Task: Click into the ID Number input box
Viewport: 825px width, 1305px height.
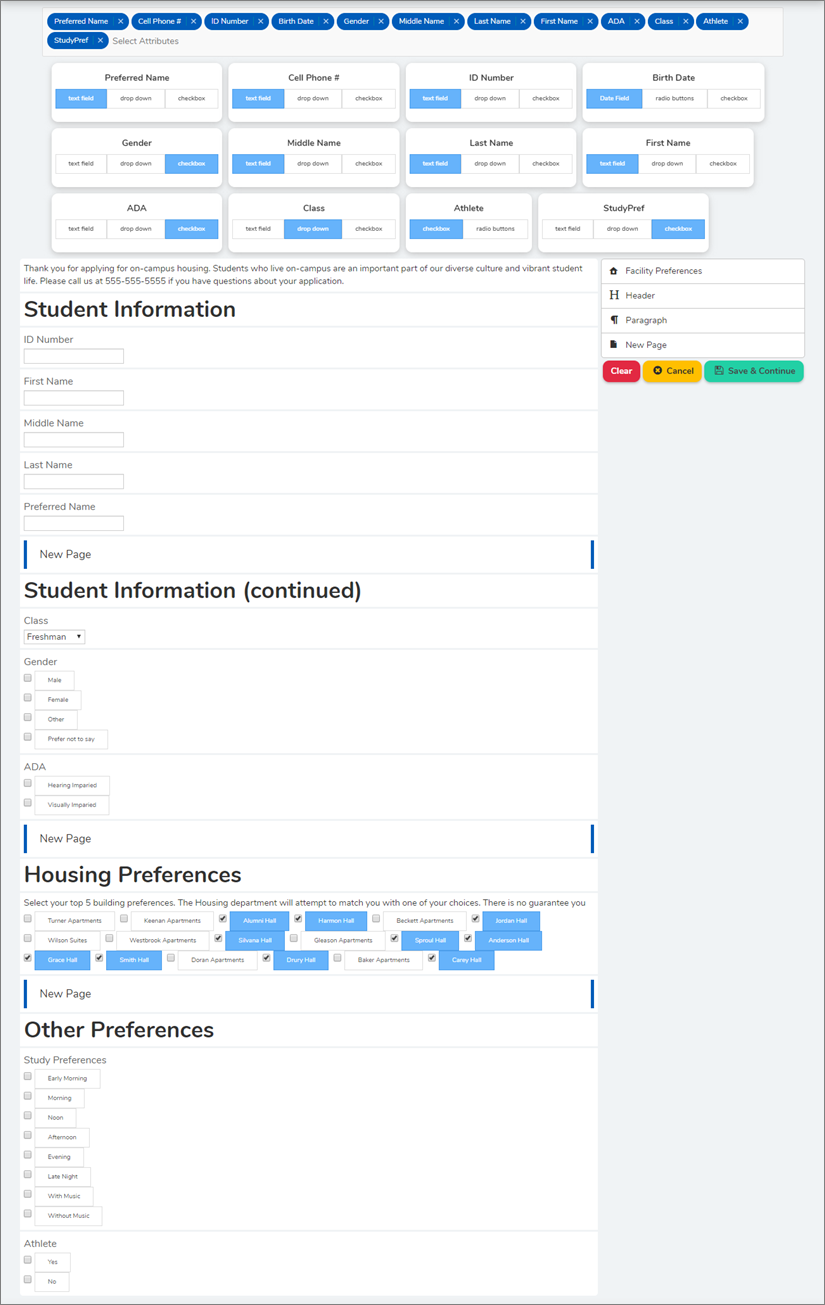Action: 74,357
